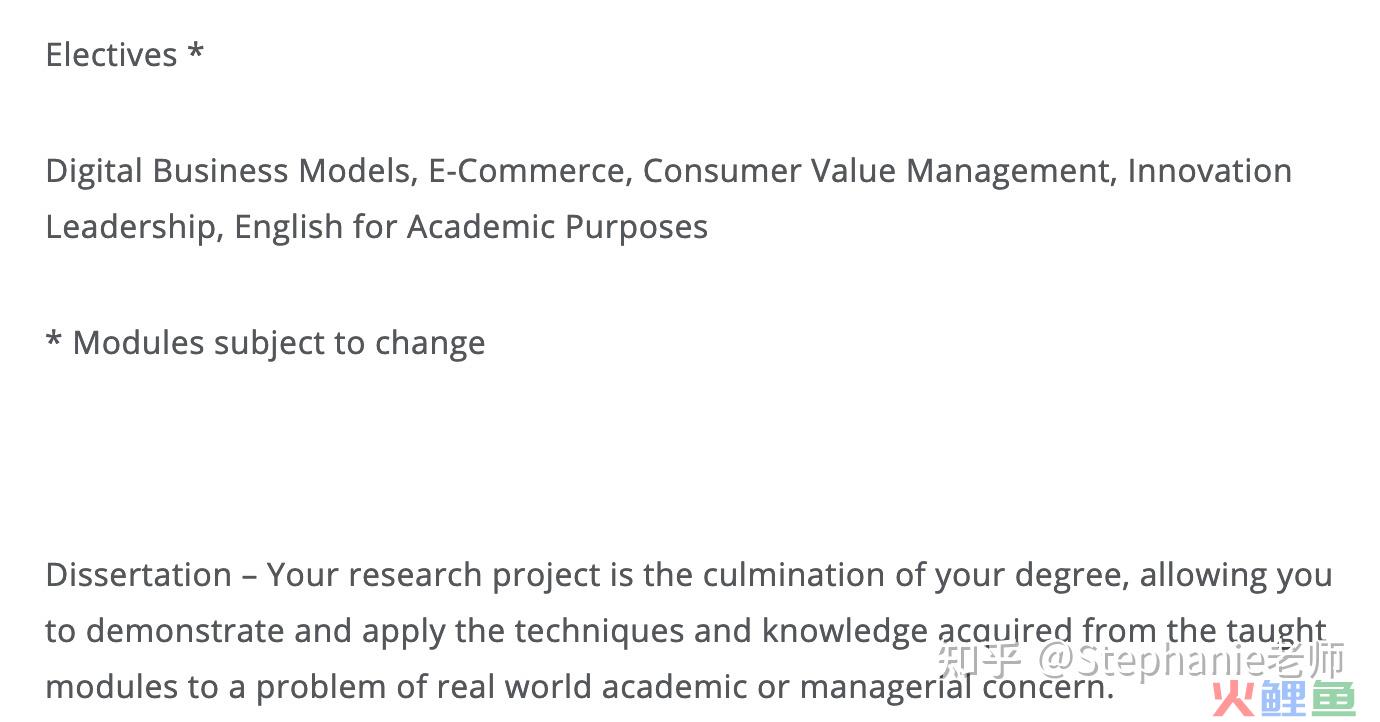Click the words Digital Business Models
Image resolution: width=1380 pixels, height=722 pixels.
[229, 171]
